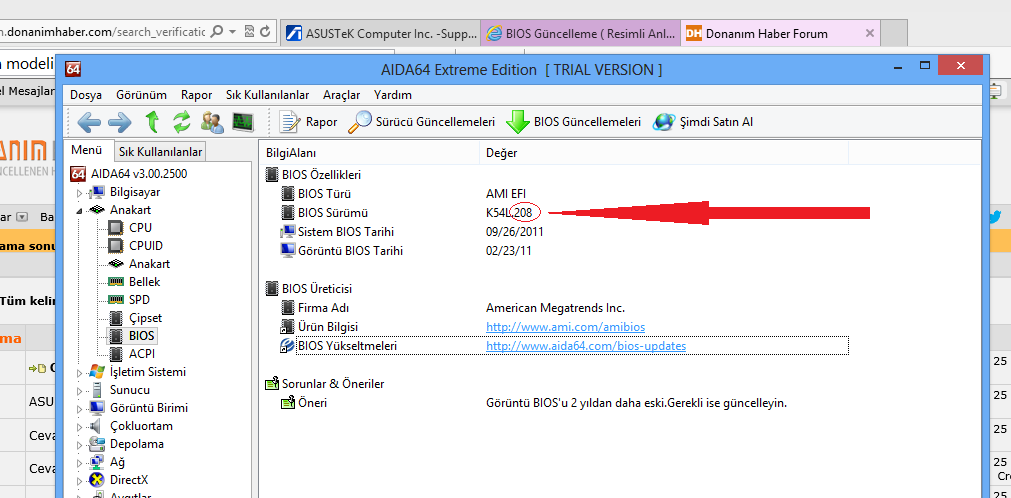The image size is (1011, 498).
Task: Open the Araçlar menu
Action: point(342,95)
